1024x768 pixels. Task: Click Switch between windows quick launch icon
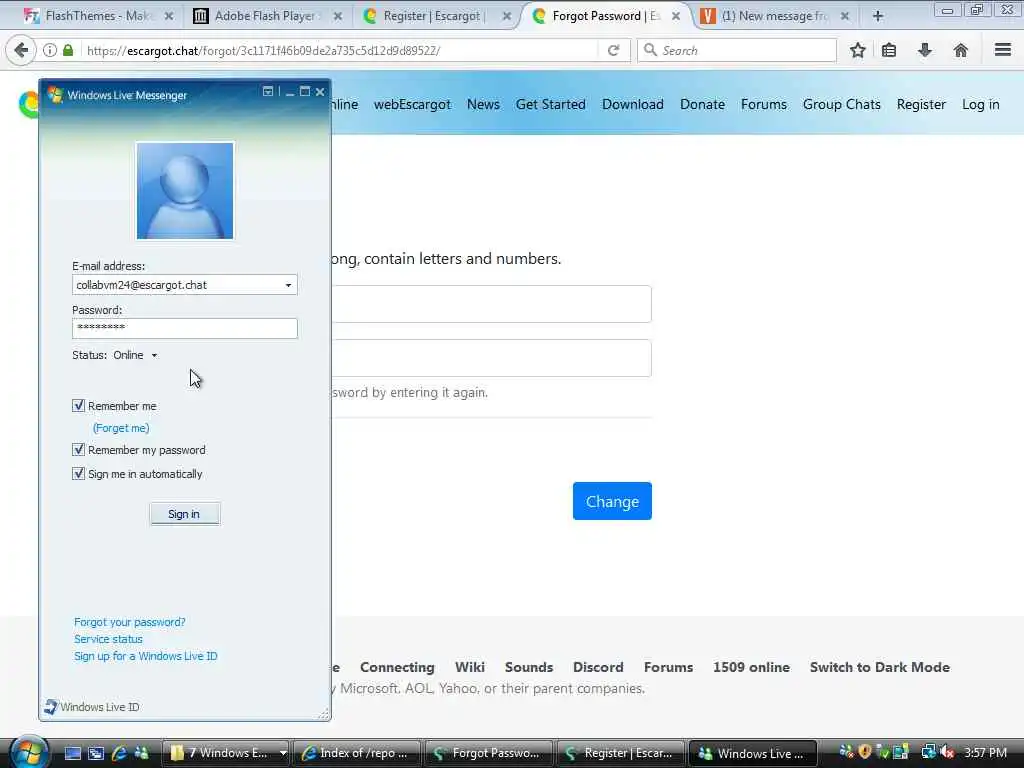(96, 753)
